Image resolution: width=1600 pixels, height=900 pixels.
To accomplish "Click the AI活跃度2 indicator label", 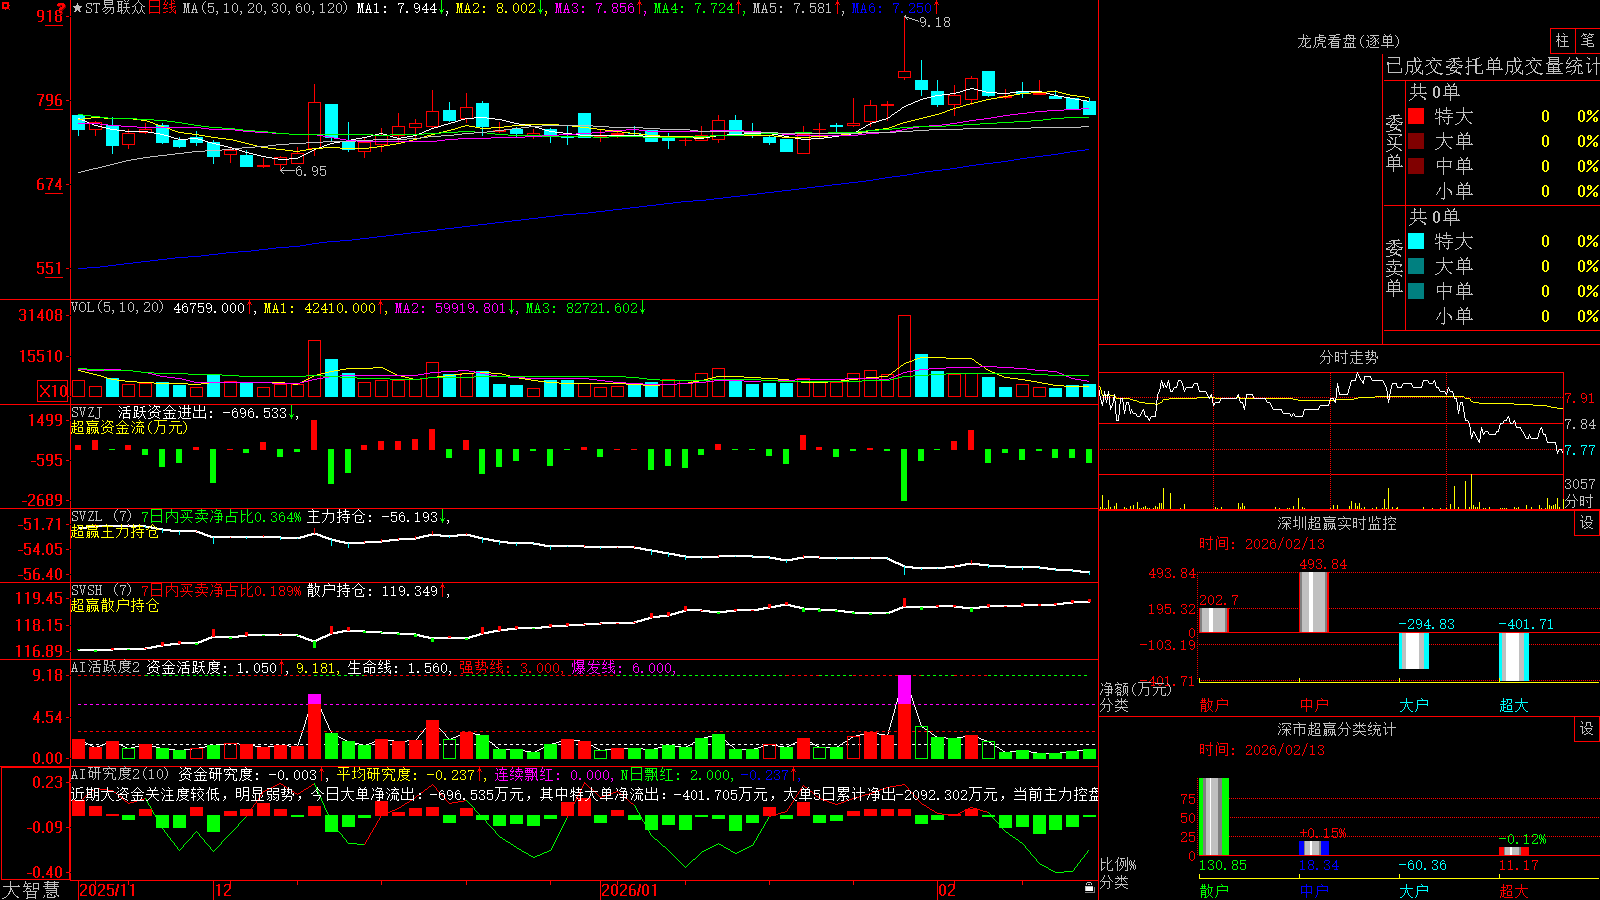I will (x=105, y=667).
